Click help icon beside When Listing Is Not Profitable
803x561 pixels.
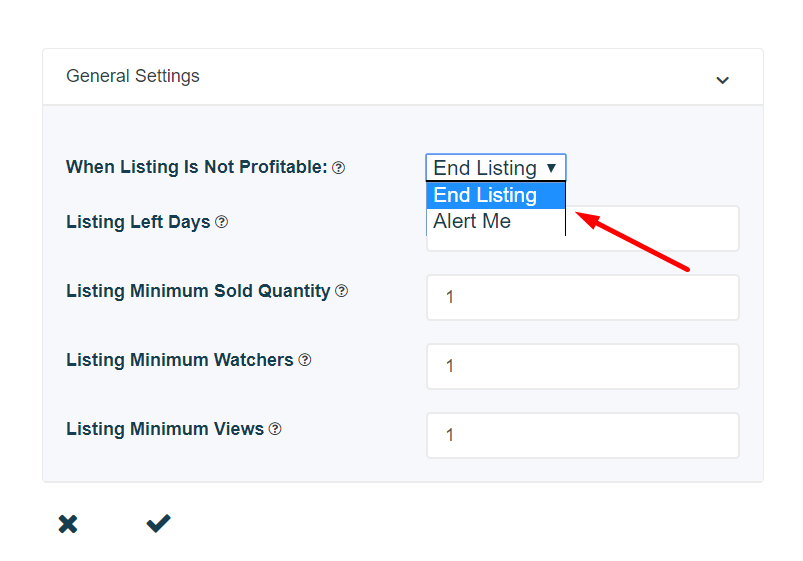point(339,168)
